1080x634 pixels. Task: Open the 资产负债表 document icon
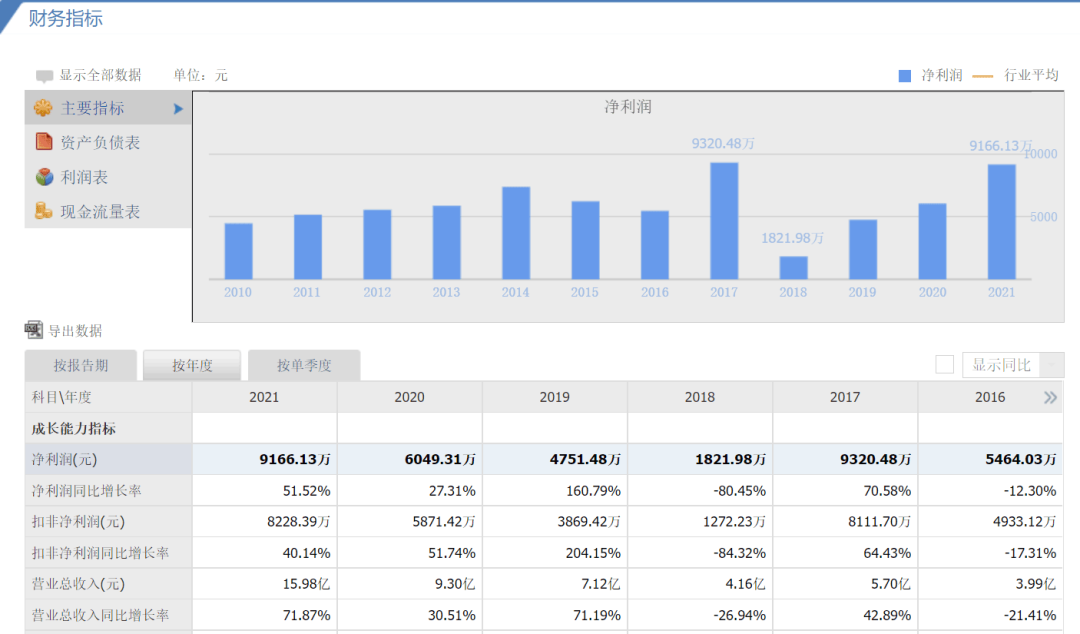(44, 142)
